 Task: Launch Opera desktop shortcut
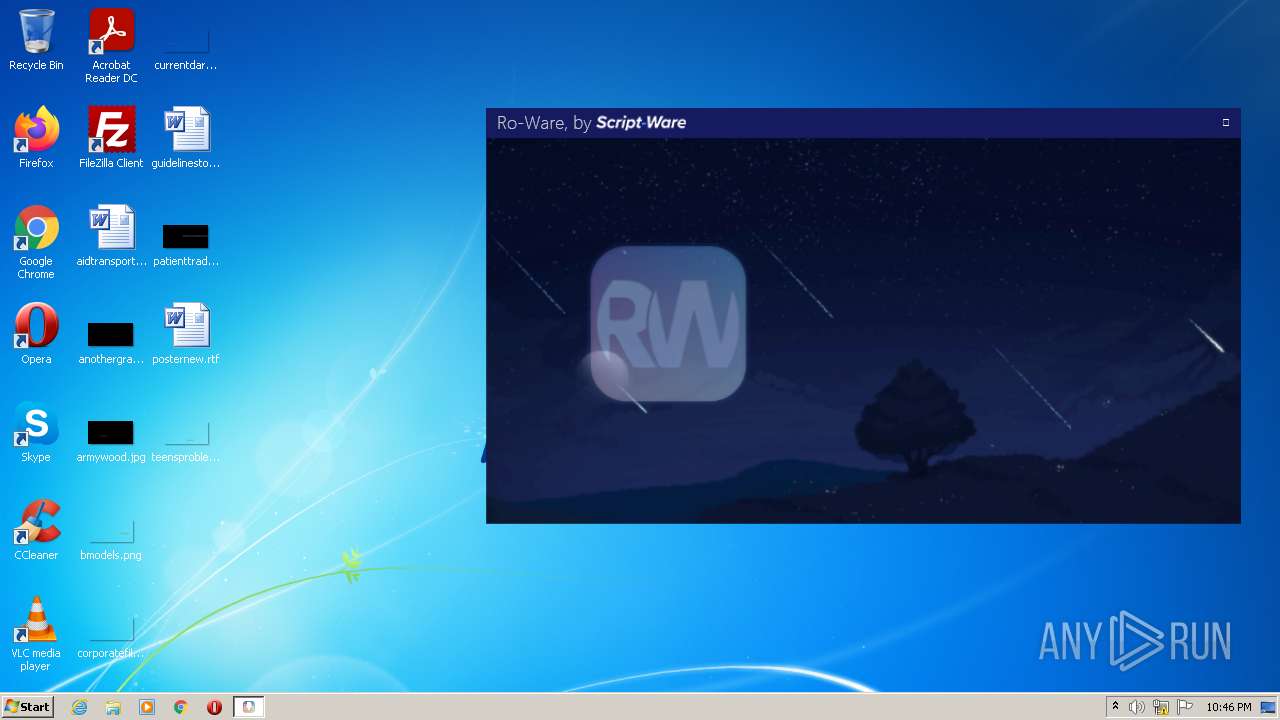tap(36, 333)
